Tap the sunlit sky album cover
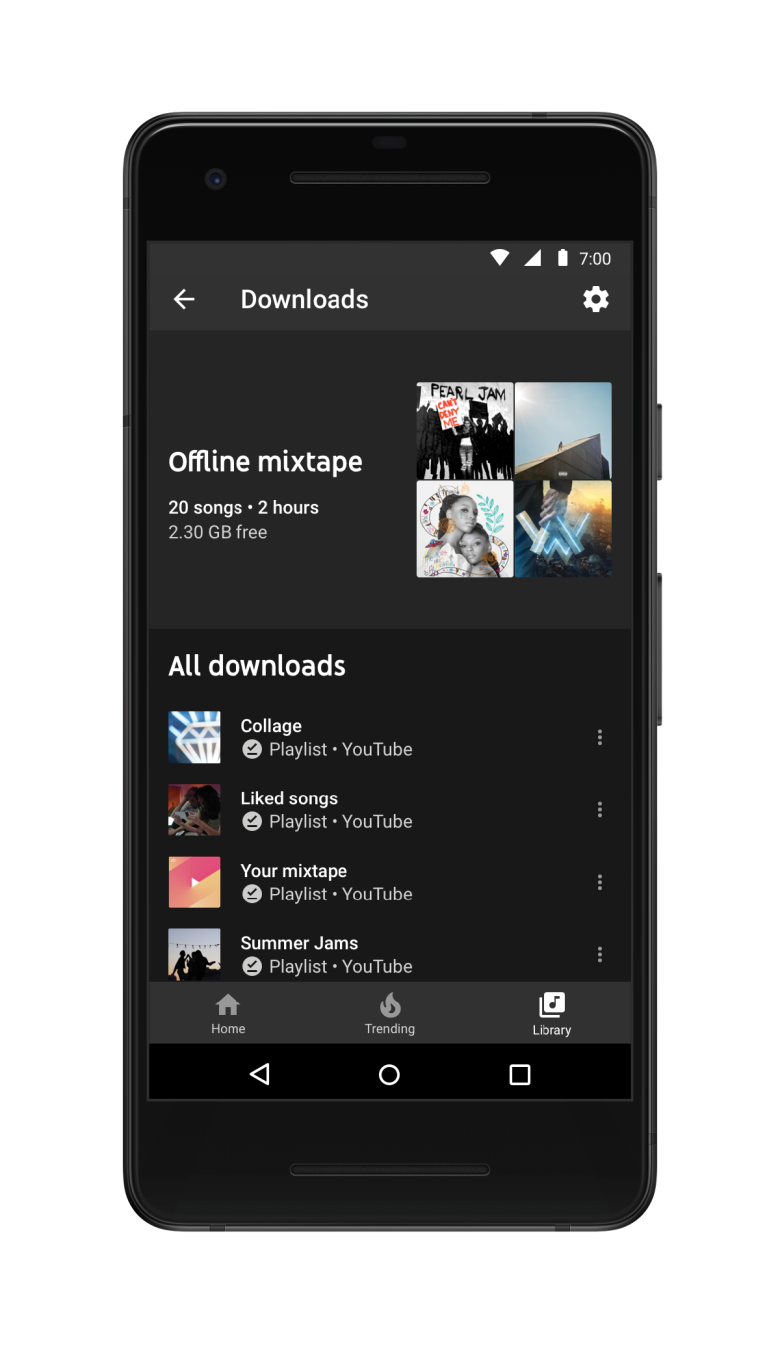 click(x=563, y=431)
